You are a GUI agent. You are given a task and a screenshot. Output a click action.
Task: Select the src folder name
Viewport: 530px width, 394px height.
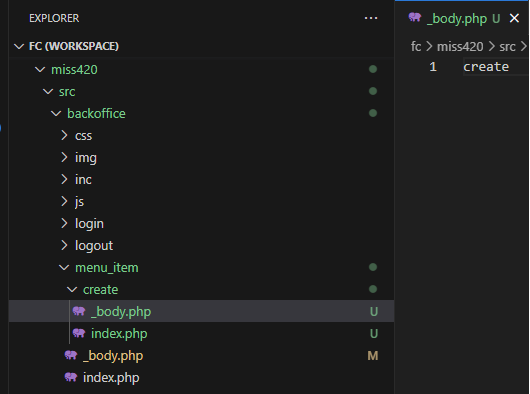pyautogui.click(x=67, y=92)
